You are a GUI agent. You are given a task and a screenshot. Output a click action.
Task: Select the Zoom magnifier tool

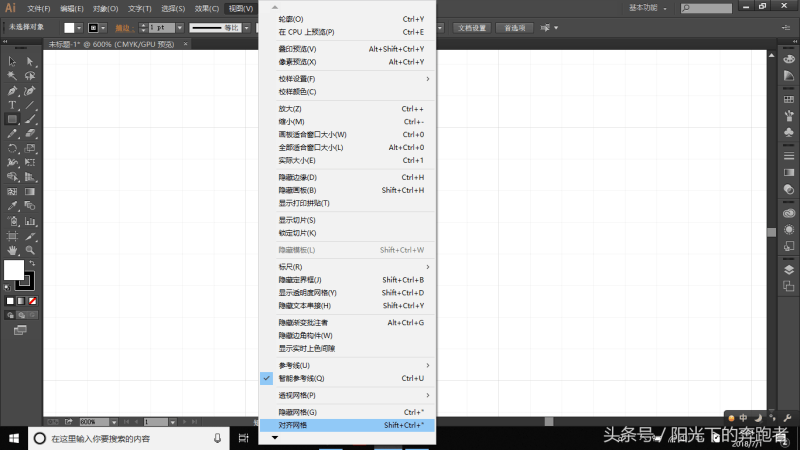[30, 251]
